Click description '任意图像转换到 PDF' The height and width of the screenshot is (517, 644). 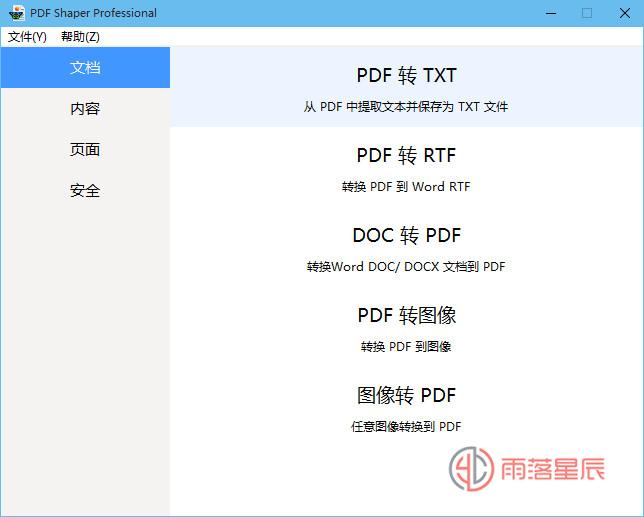(x=406, y=427)
